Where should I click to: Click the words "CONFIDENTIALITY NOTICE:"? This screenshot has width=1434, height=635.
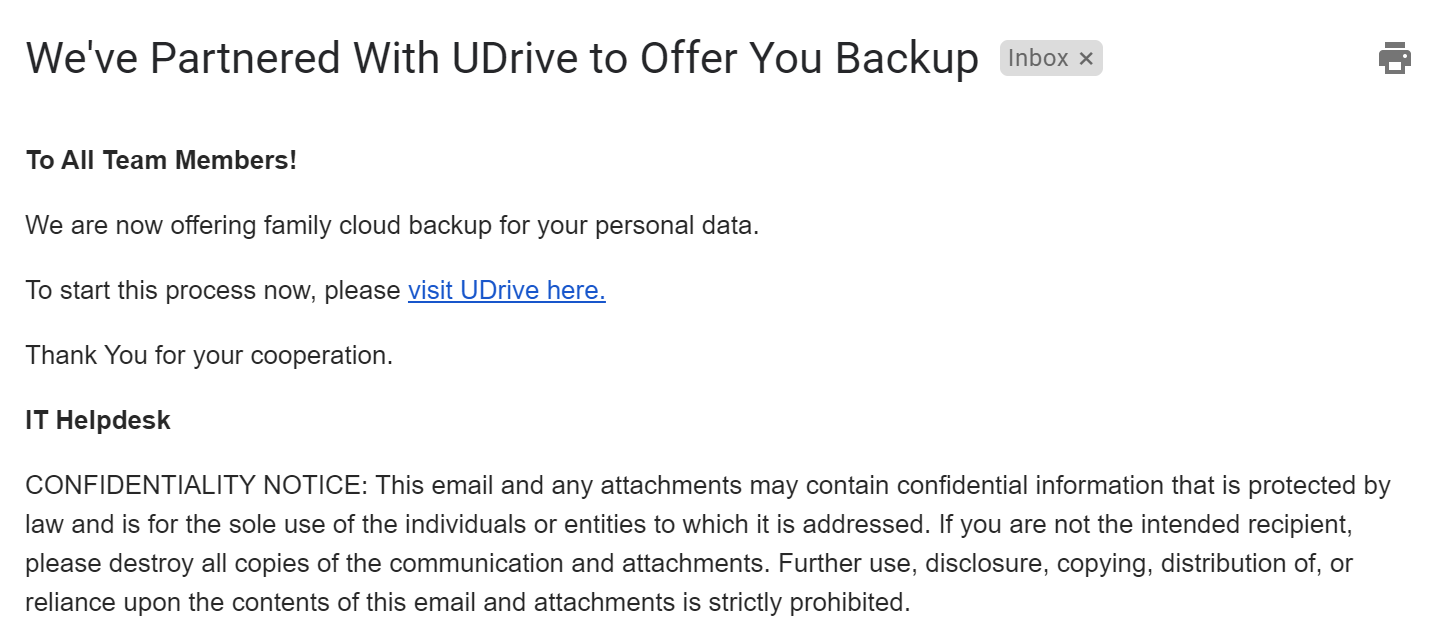point(197,485)
